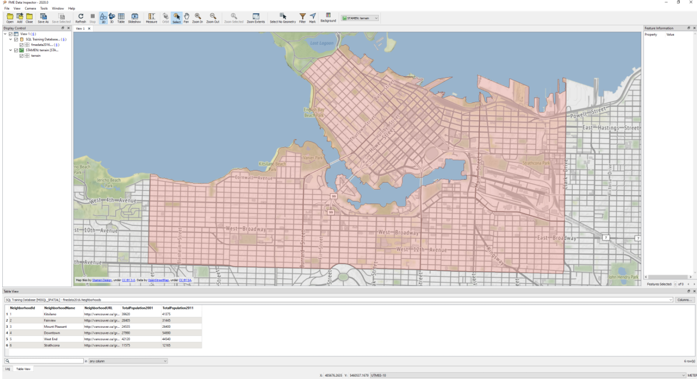Open the coordinate system UTM83-10 dropdown
Image resolution: width=697 pixels, height=379 pixels.
[x=528, y=375]
